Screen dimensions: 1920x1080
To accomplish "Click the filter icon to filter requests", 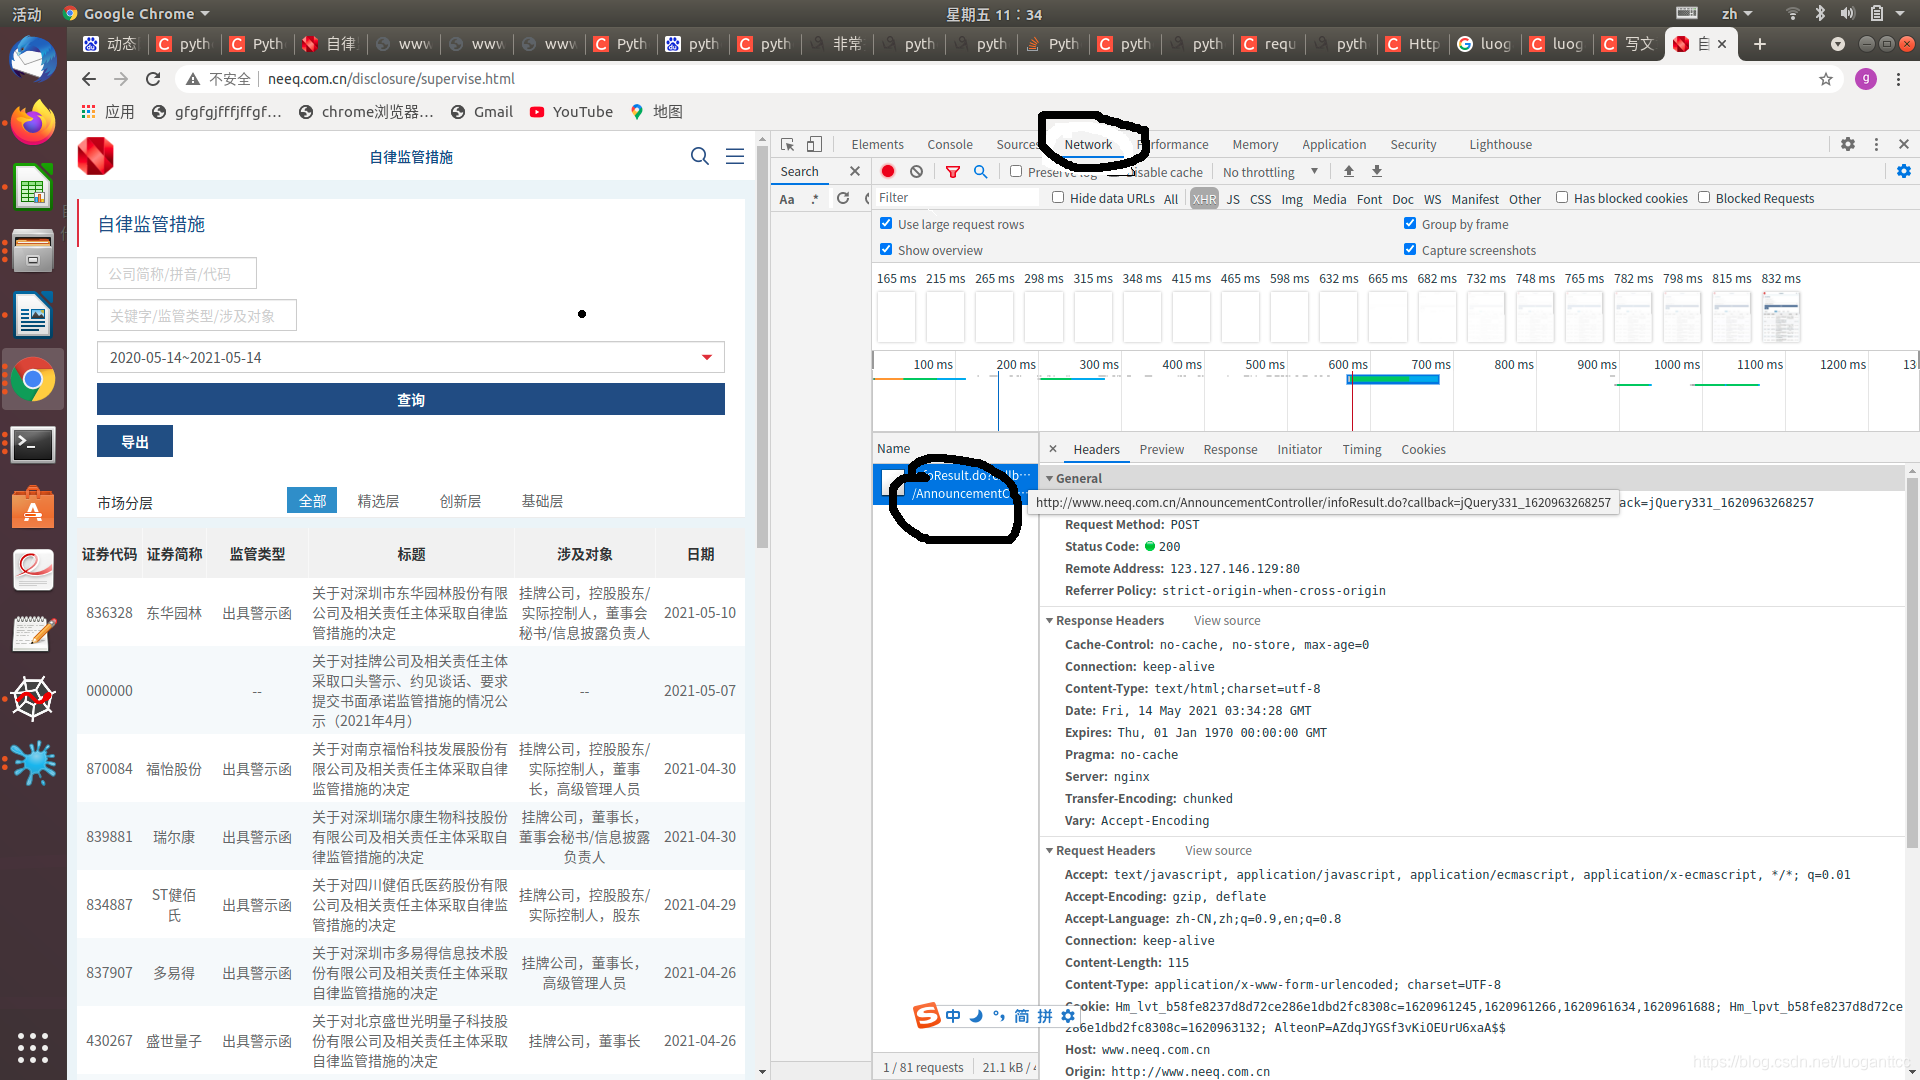I will point(953,170).
